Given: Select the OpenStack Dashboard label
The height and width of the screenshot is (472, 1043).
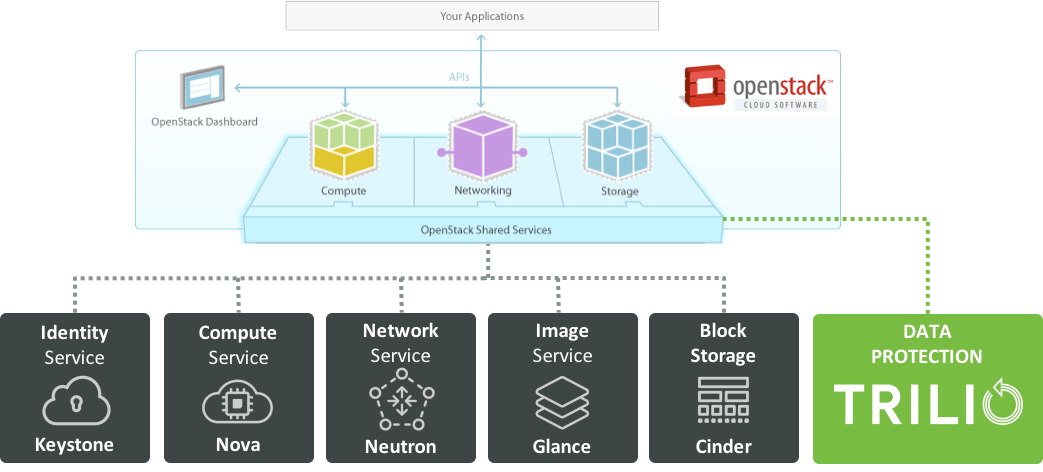Looking at the screenshot, I should (x=204, y=122).
